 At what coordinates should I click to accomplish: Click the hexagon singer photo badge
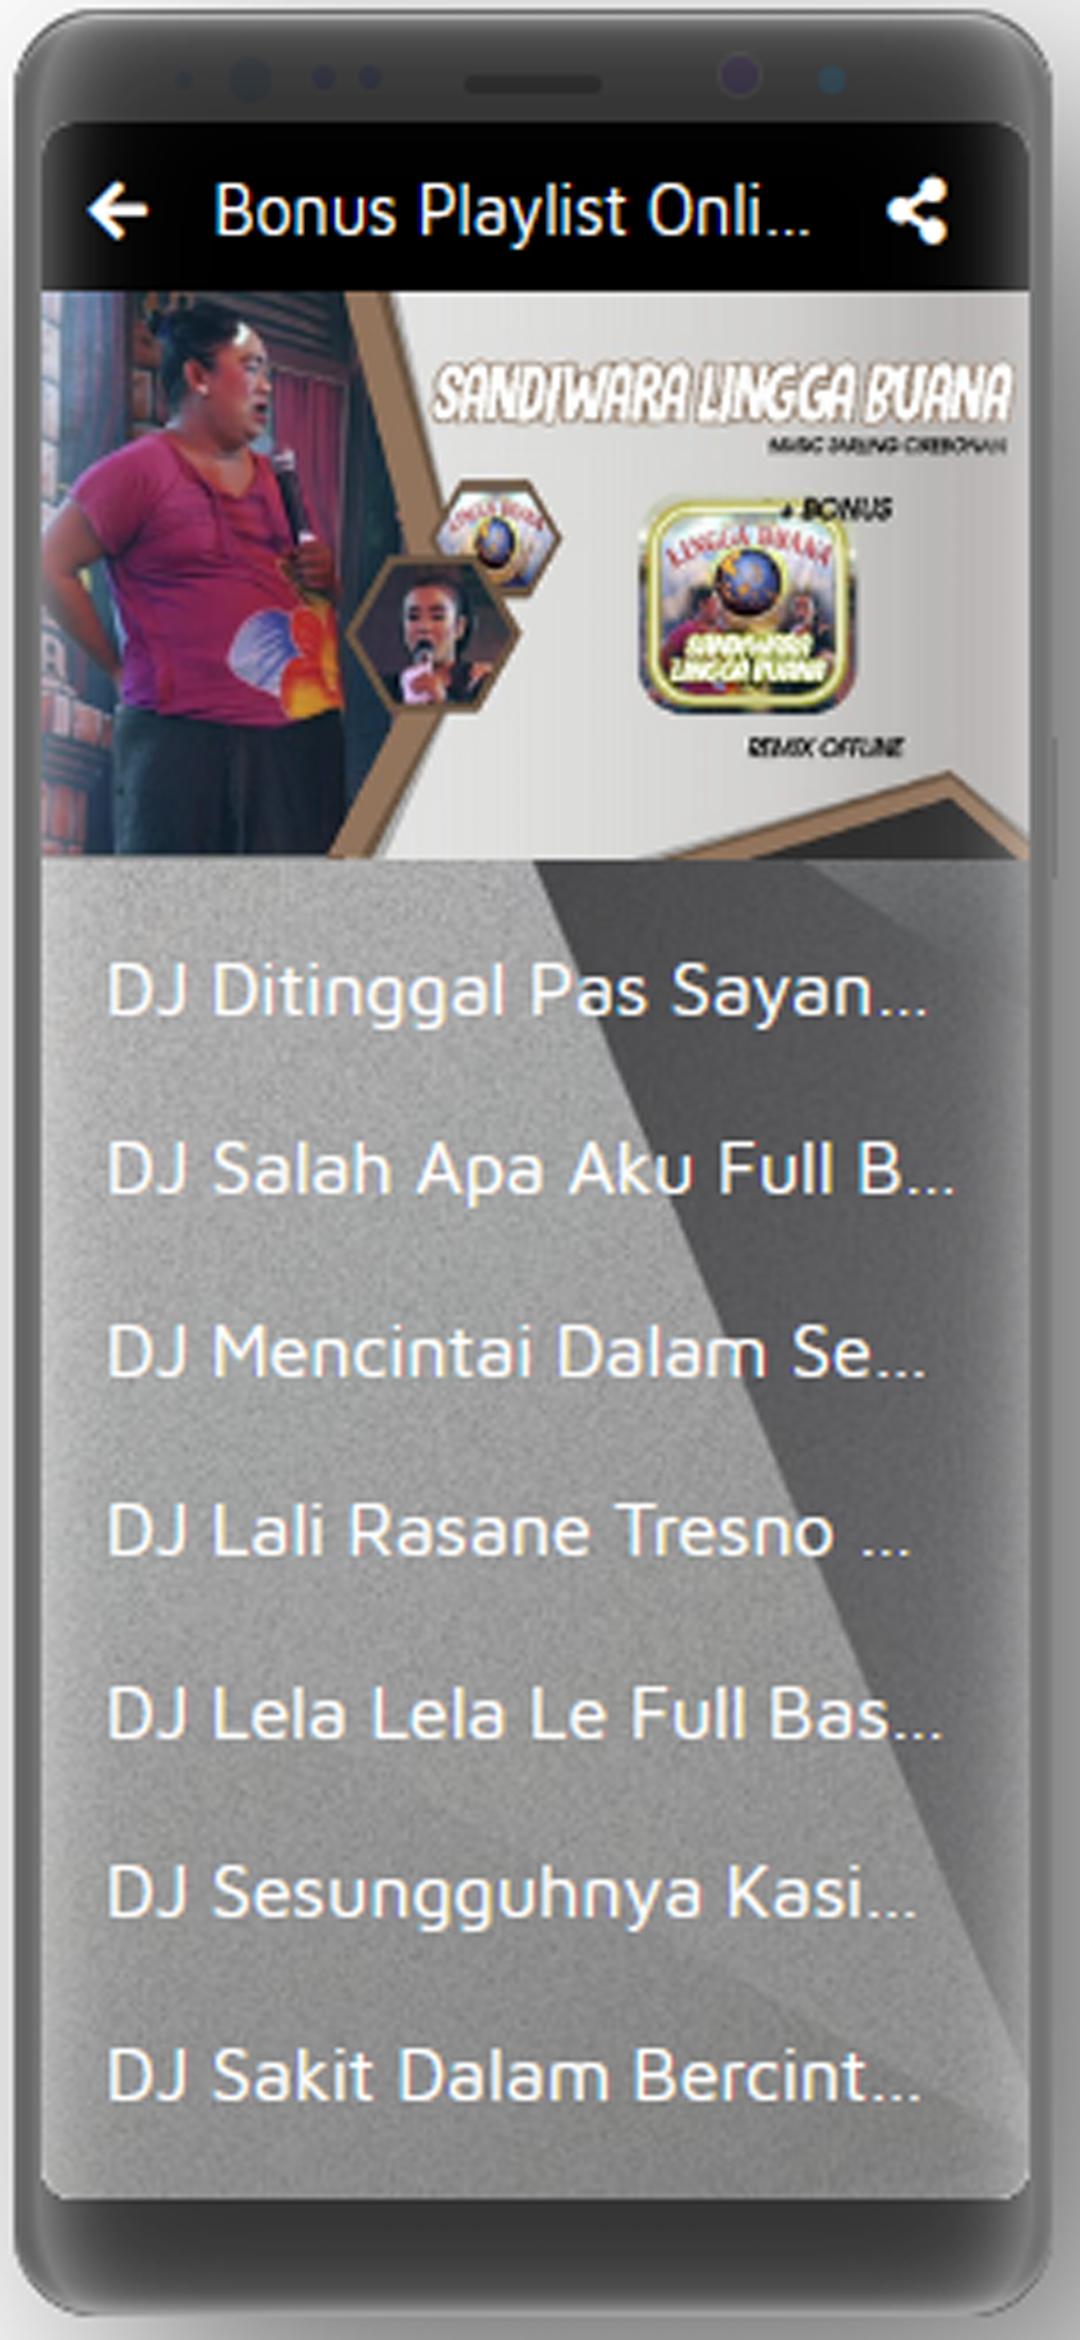pos(433,635)
